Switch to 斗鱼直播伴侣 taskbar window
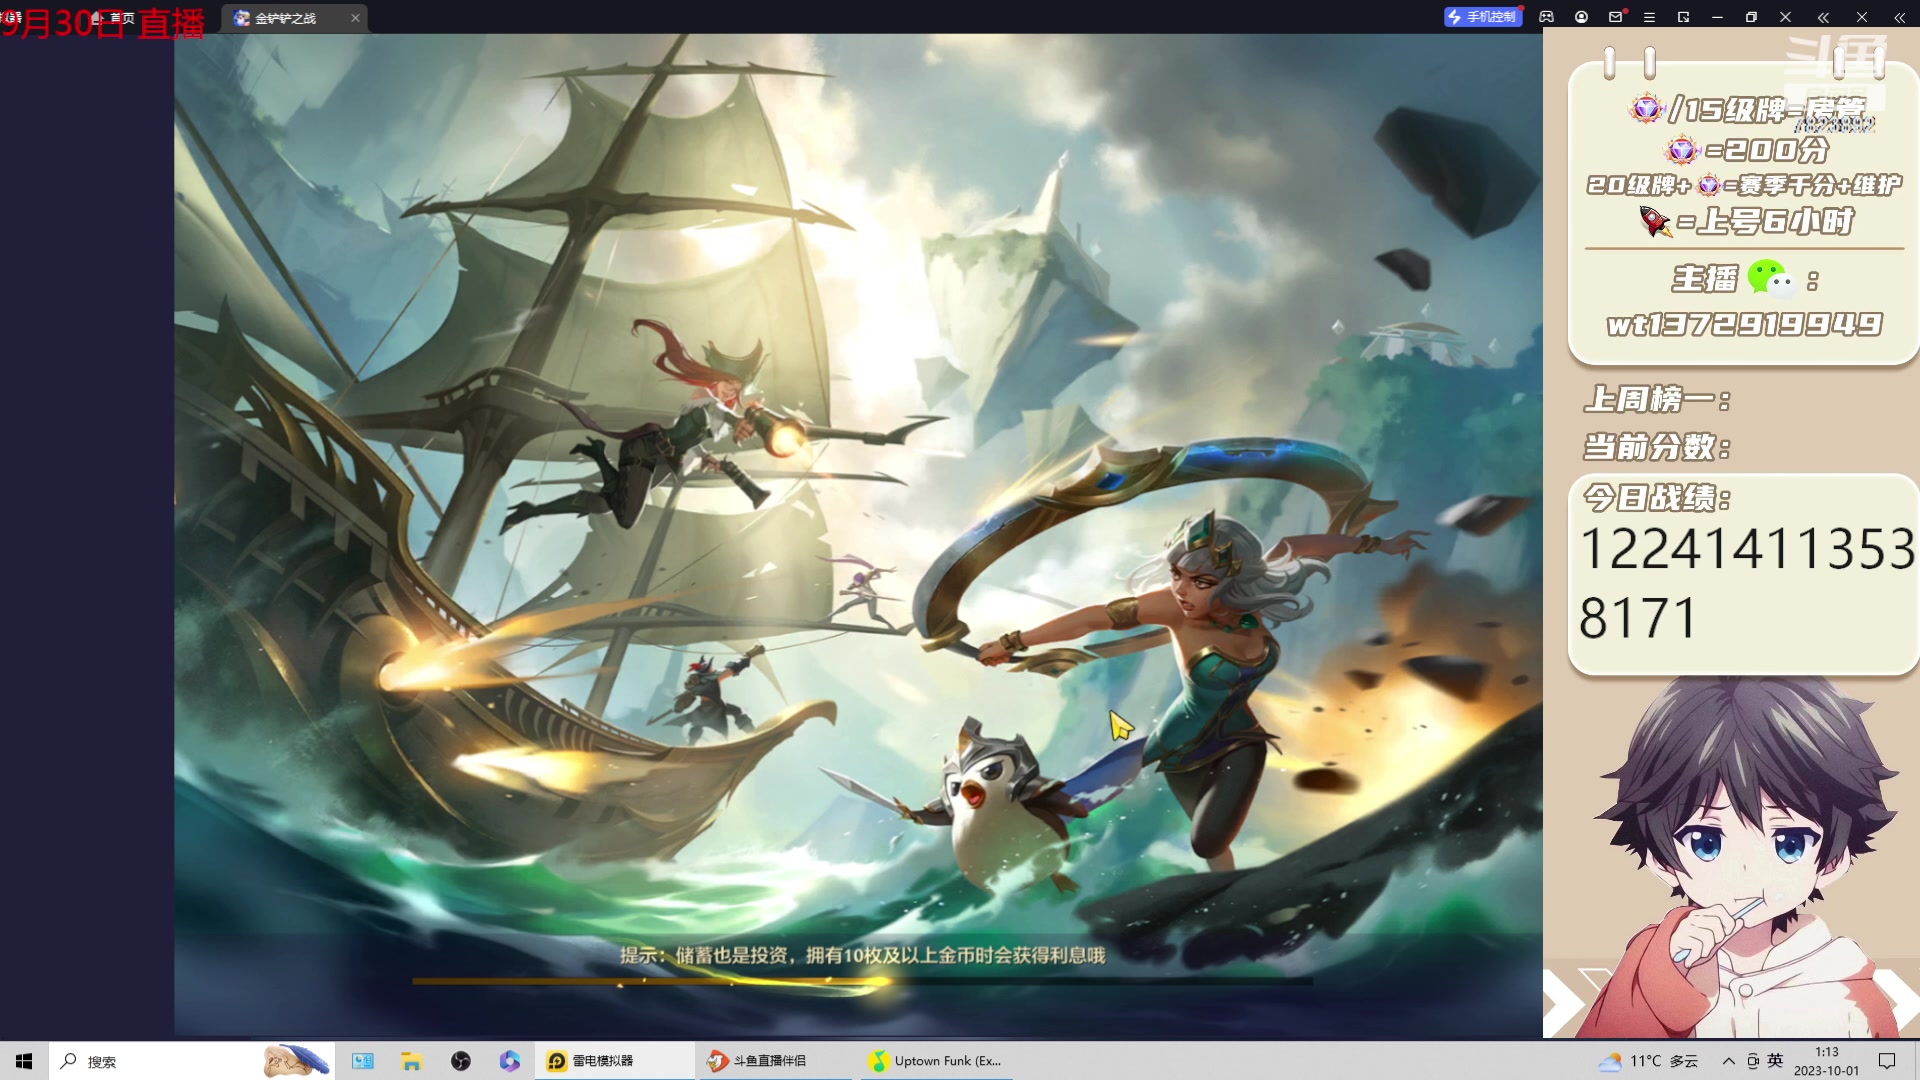 [775, 1061]
